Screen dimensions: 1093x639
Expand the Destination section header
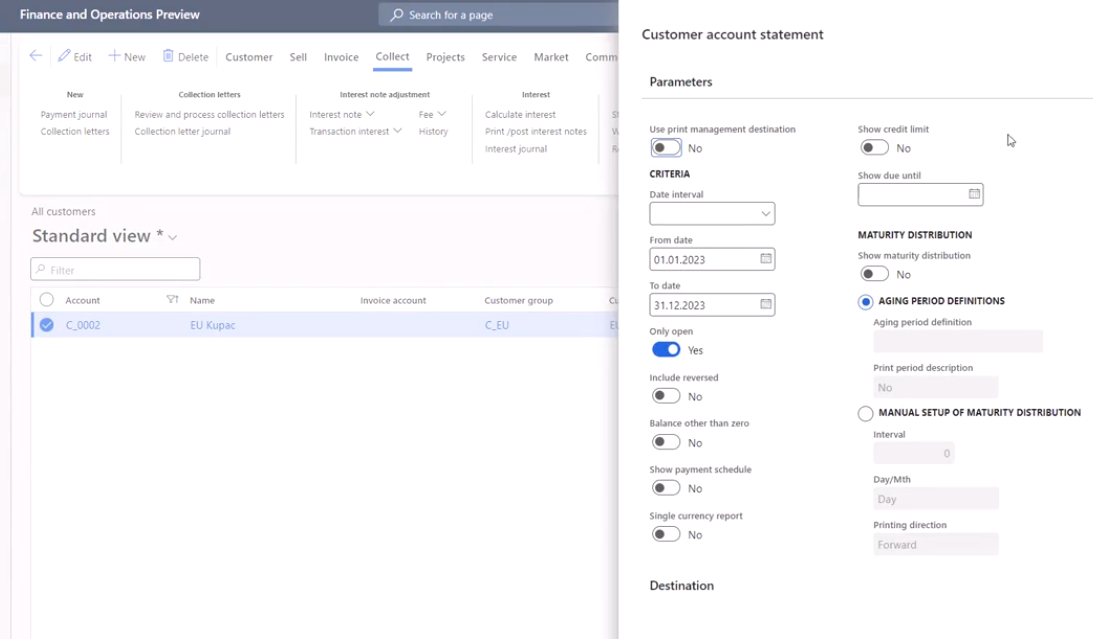(682, 585)
